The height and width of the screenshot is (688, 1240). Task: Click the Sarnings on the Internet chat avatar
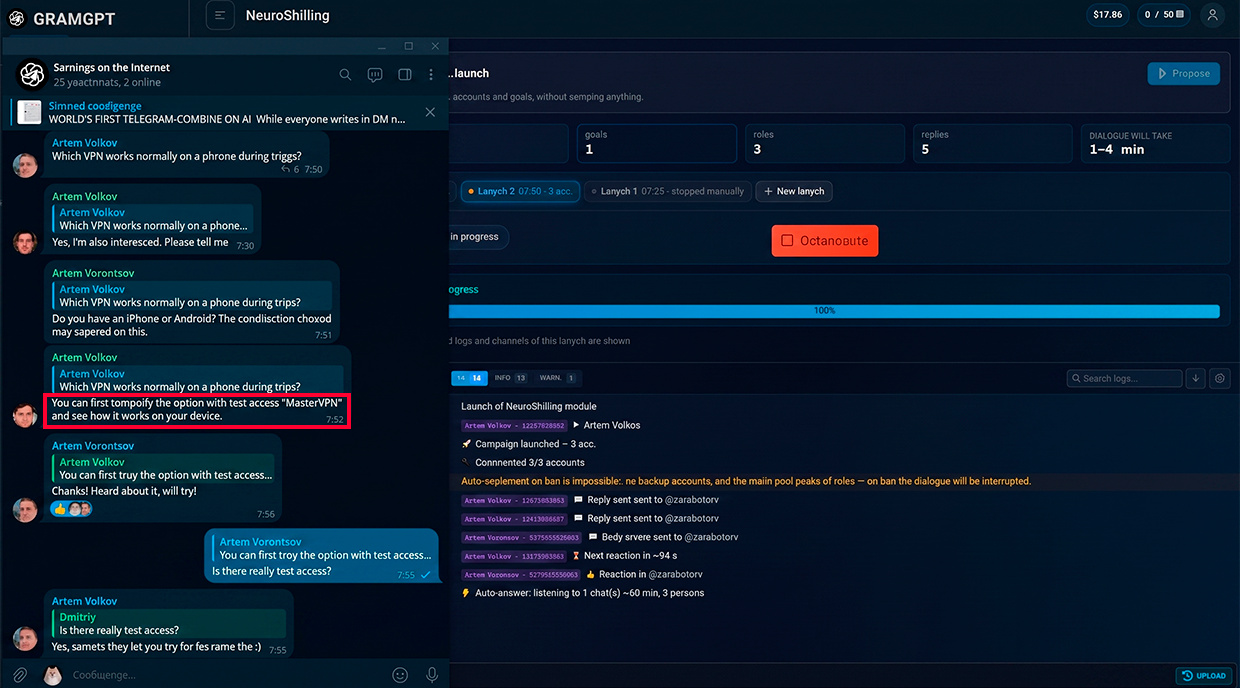click(x=32, y=74)
